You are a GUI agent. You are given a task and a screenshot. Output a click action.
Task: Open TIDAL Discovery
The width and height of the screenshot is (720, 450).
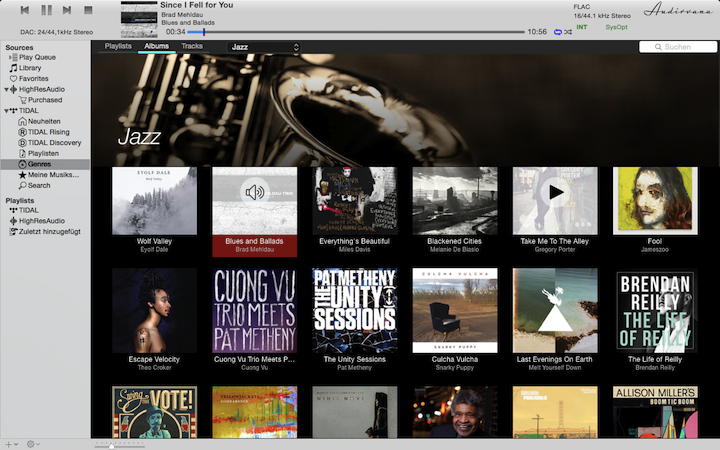click(50, 142)
